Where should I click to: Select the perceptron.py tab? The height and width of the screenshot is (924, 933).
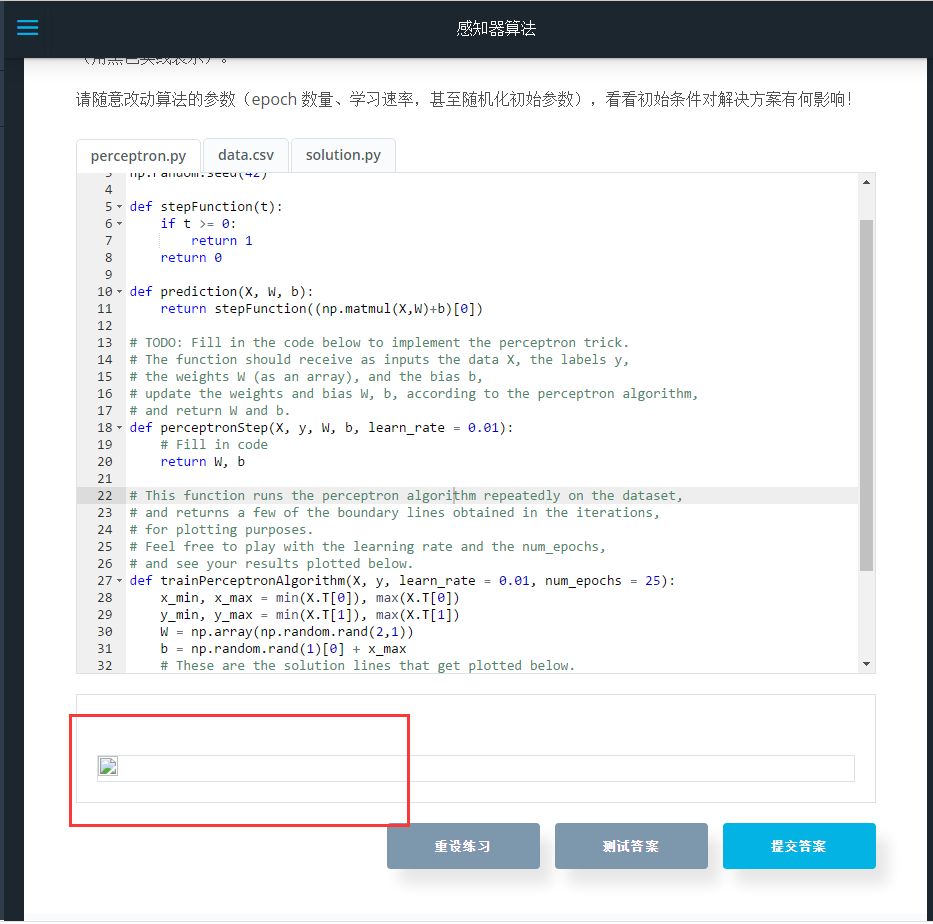pyautogui.click(x=138, y=155)
